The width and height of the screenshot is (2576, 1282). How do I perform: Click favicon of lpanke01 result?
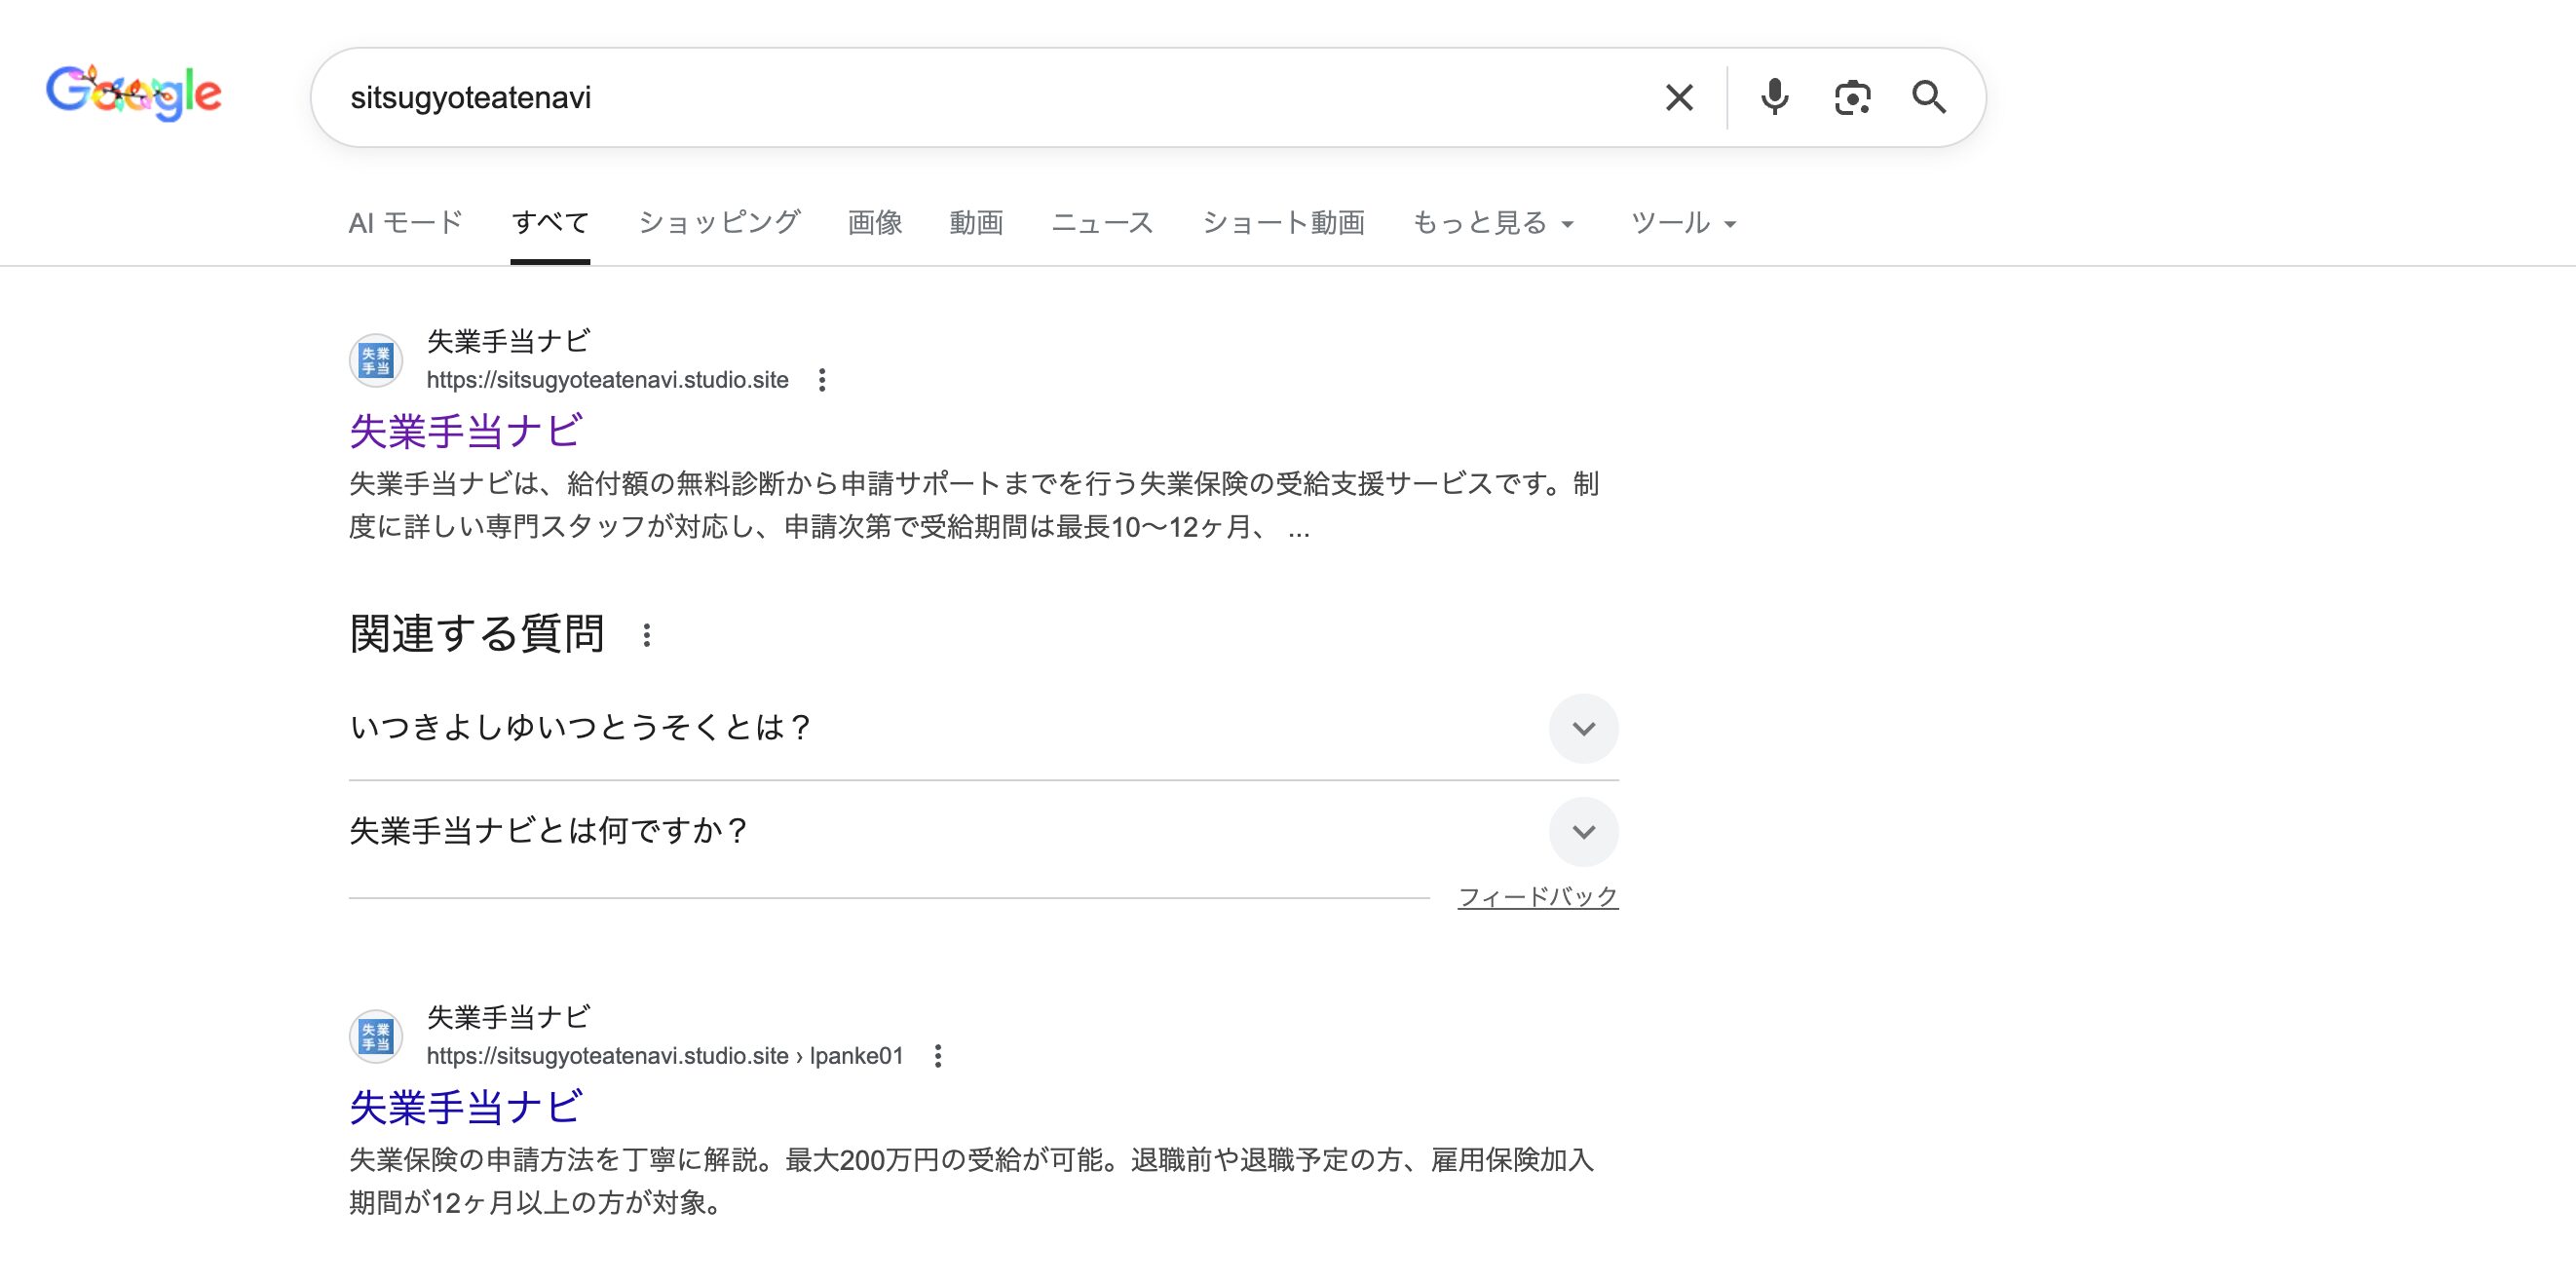pos(376,1036)
